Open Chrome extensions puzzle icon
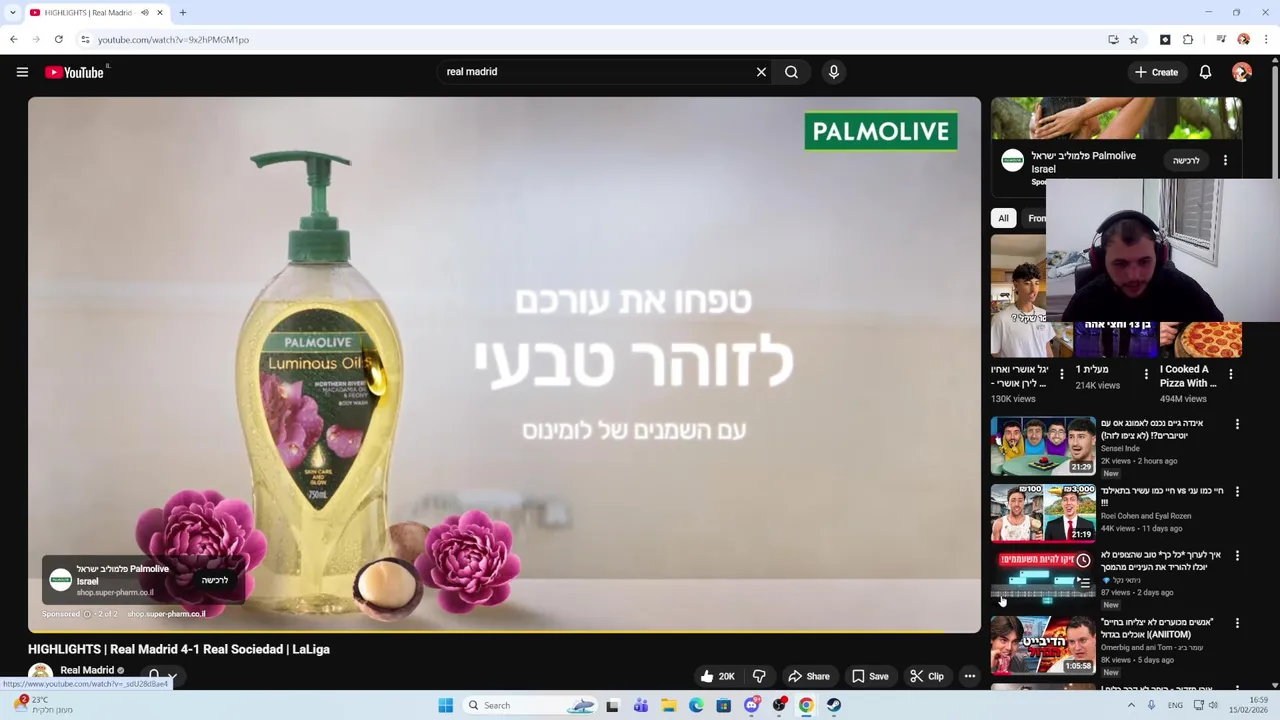This screenshot has height=720, width=1280. coord(1188,39)
